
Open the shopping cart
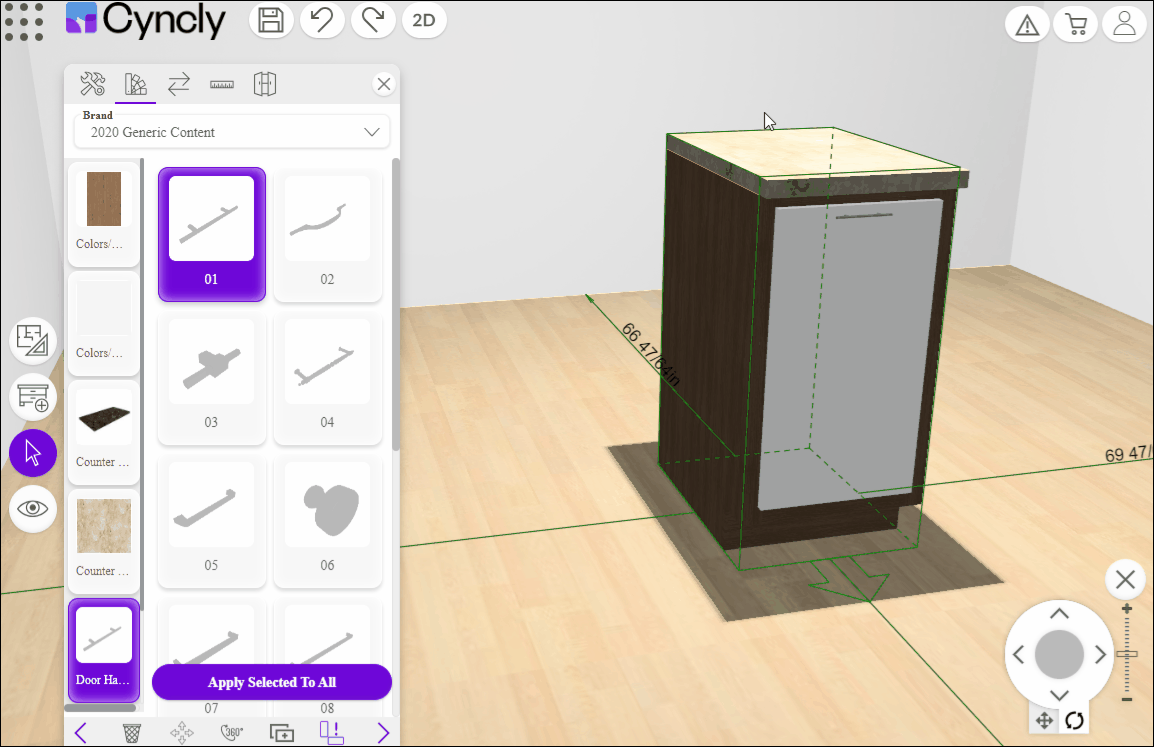click(x=1076, y=24)
